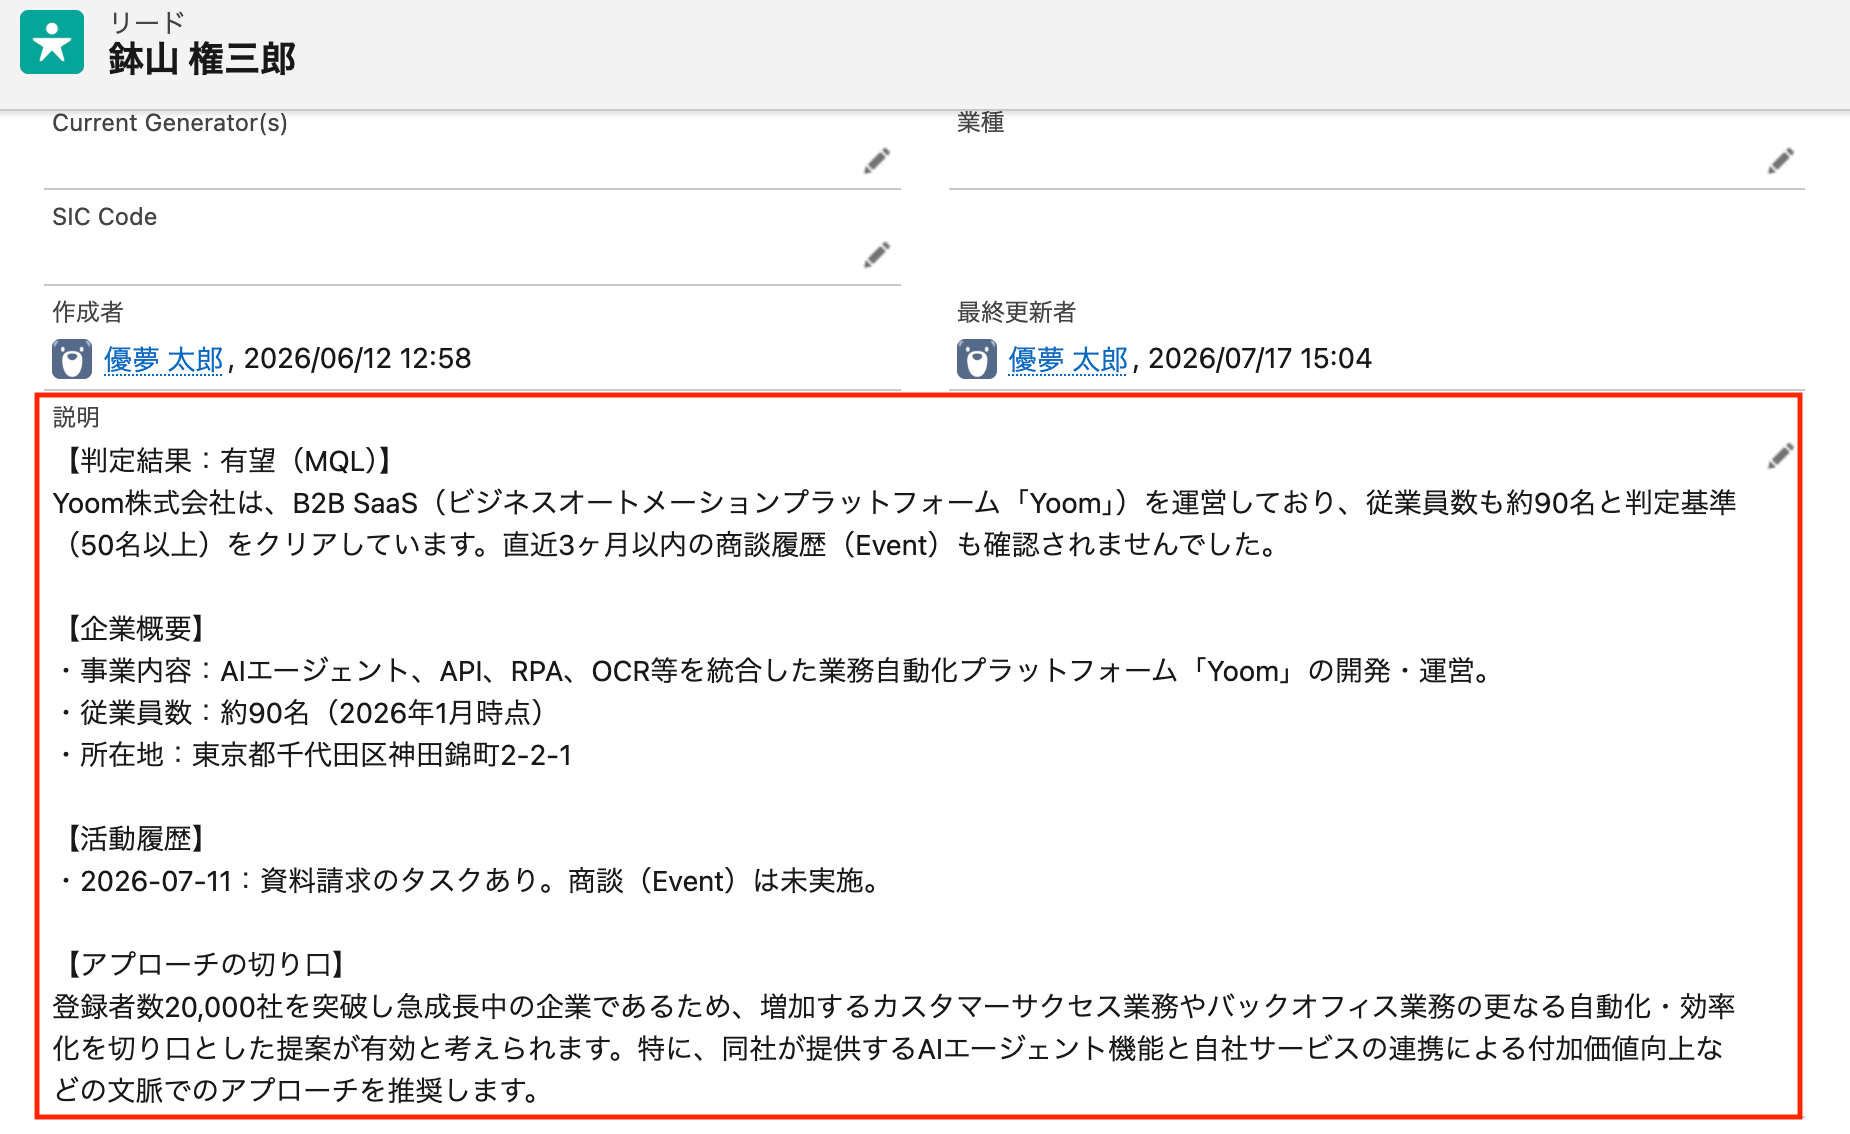The image size is (1850, 1134).
Task: Click the リード object label
Action: [x=147, y=21]
